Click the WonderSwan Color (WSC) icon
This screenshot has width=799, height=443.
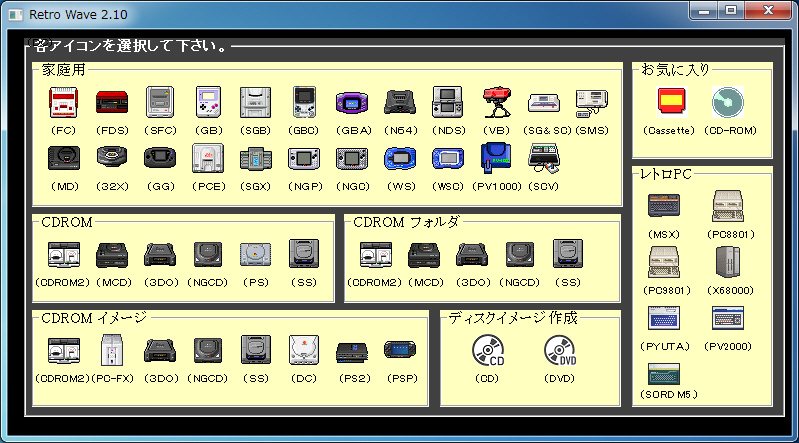coord(448,159)
